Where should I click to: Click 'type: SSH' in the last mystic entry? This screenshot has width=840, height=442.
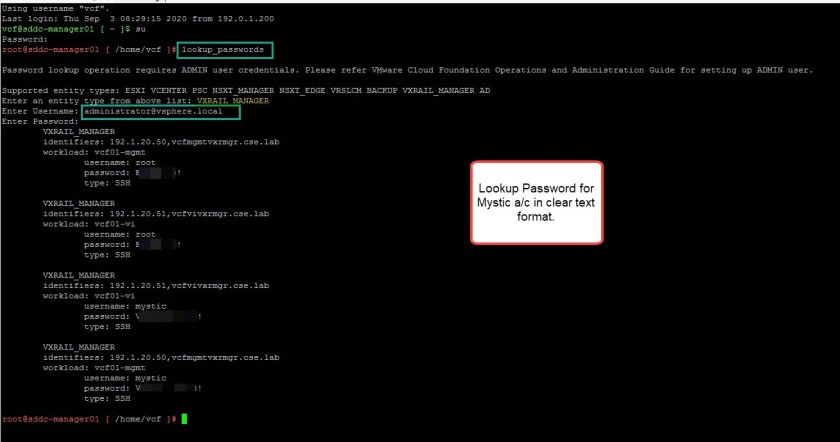(107, 399)
